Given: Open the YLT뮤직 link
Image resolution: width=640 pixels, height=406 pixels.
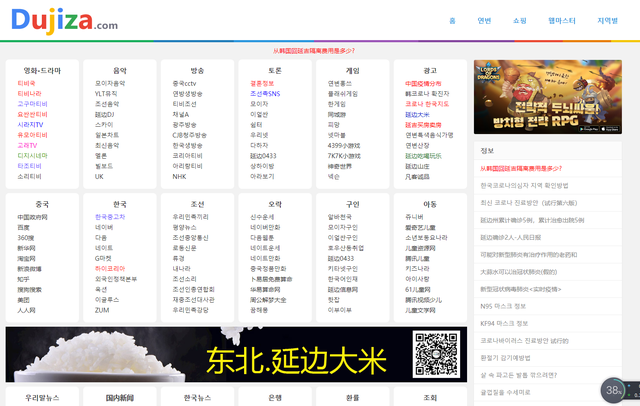Looking at the screenshot, I should (106, 93).
